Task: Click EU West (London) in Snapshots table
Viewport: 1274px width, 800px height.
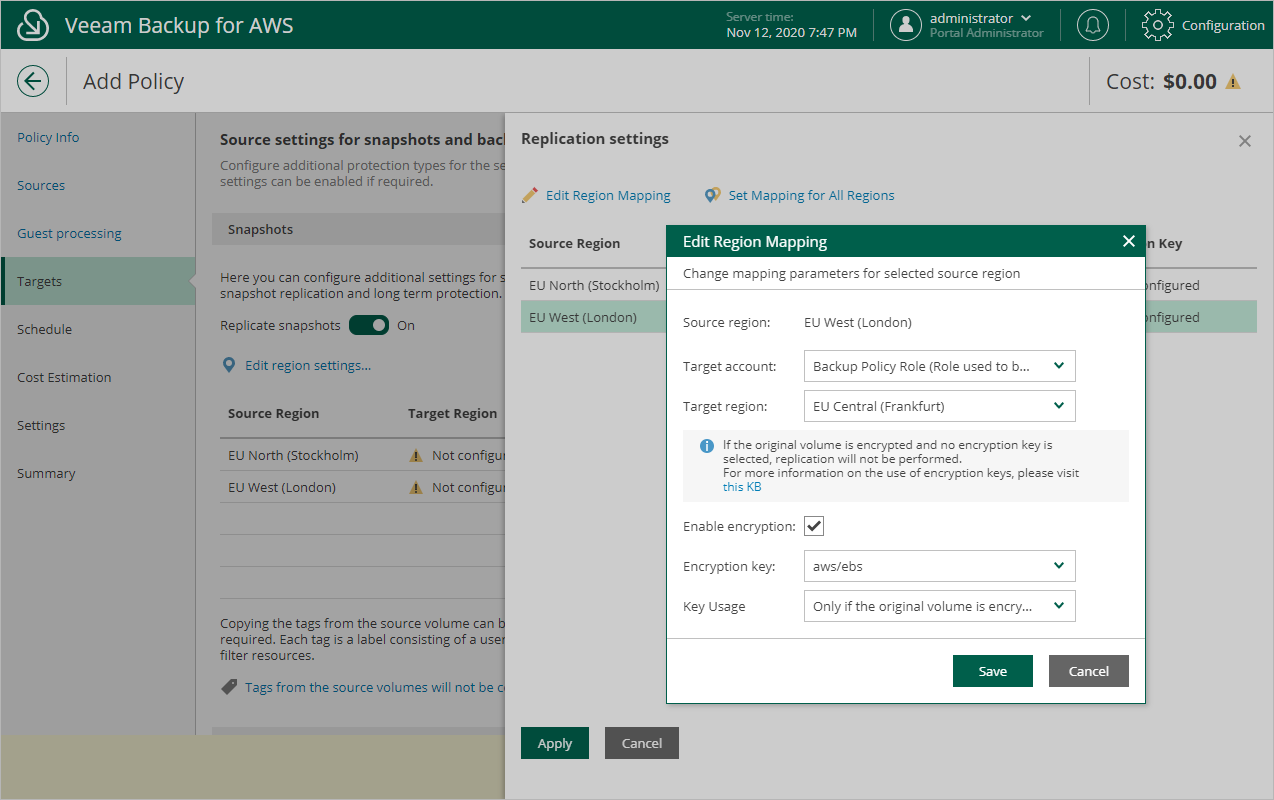Action: [282, 487]
